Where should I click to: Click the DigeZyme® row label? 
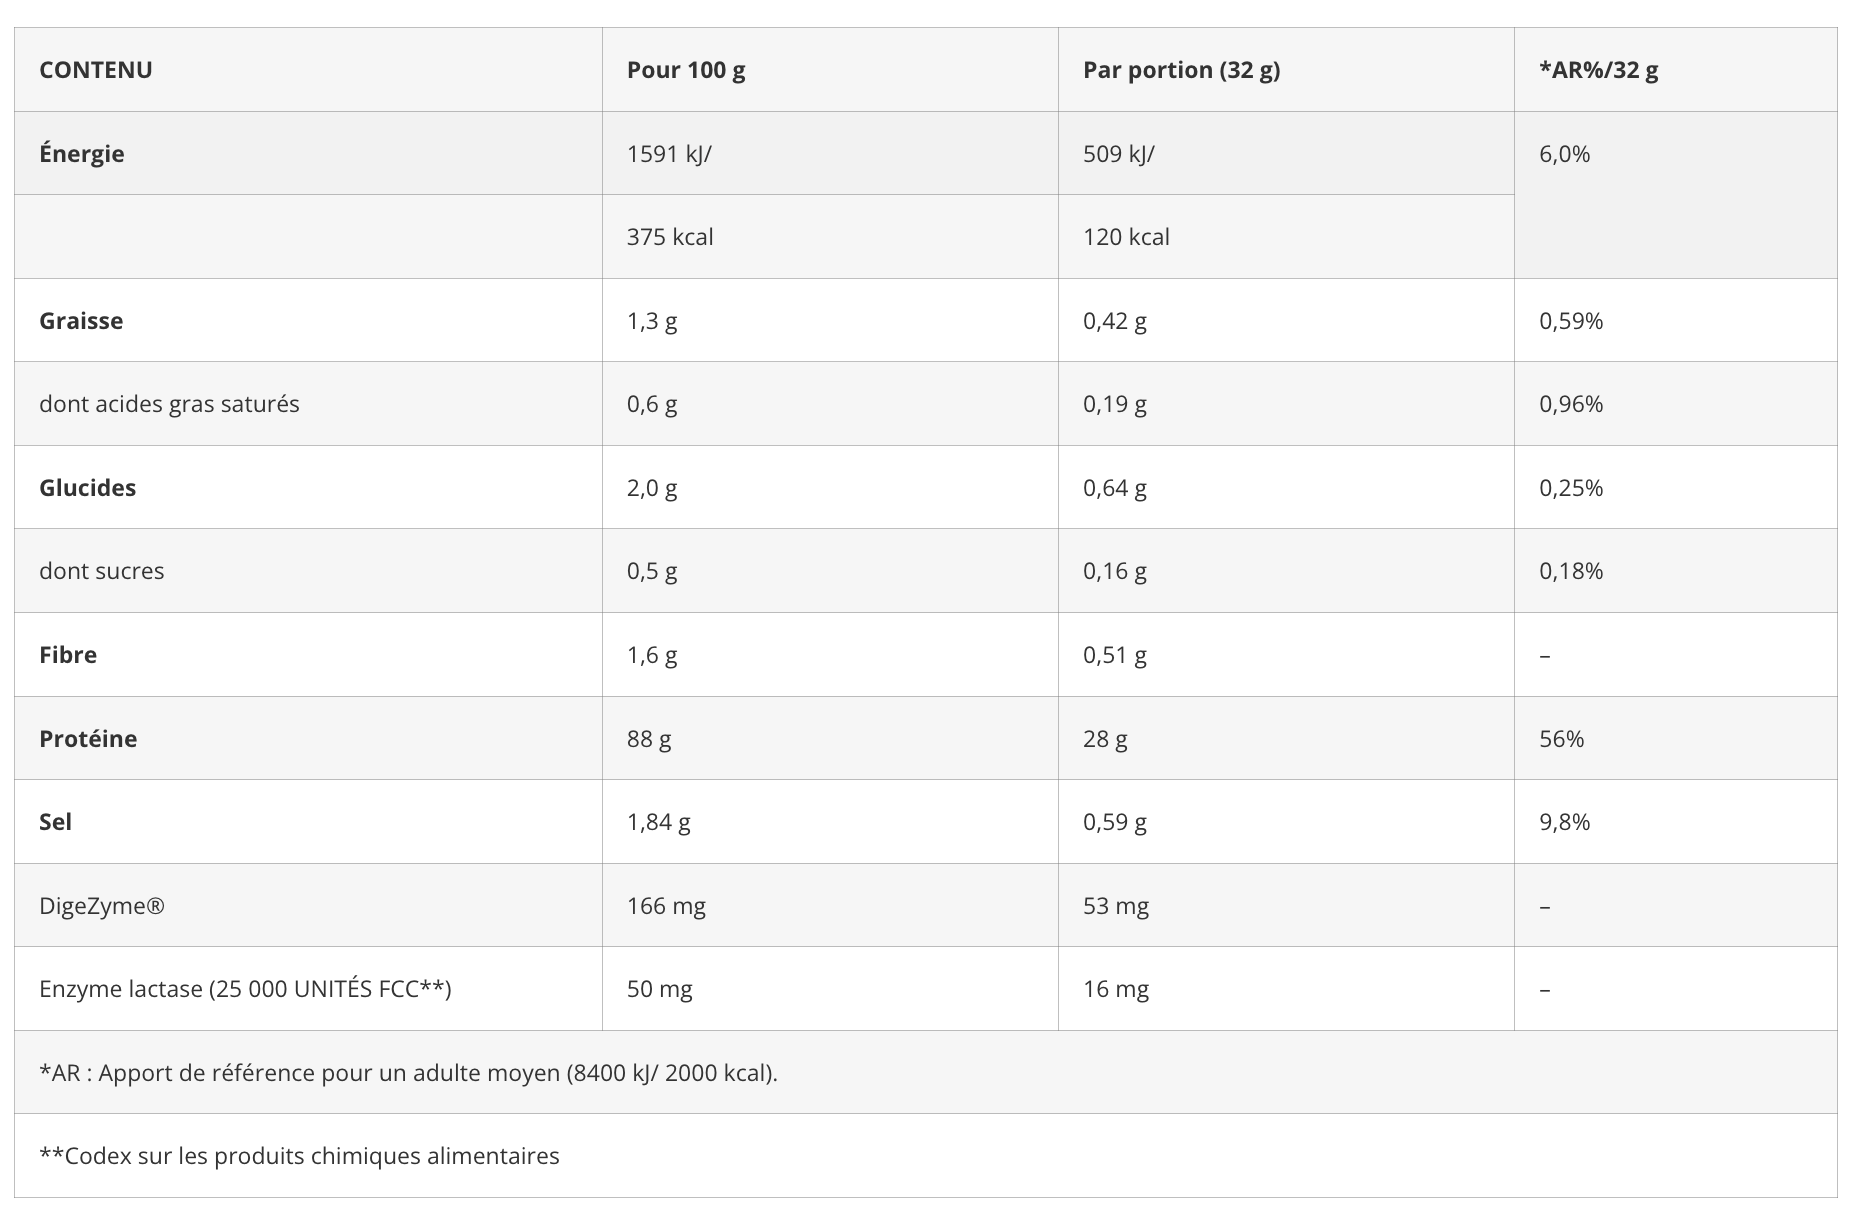click(x=102, y=906)
